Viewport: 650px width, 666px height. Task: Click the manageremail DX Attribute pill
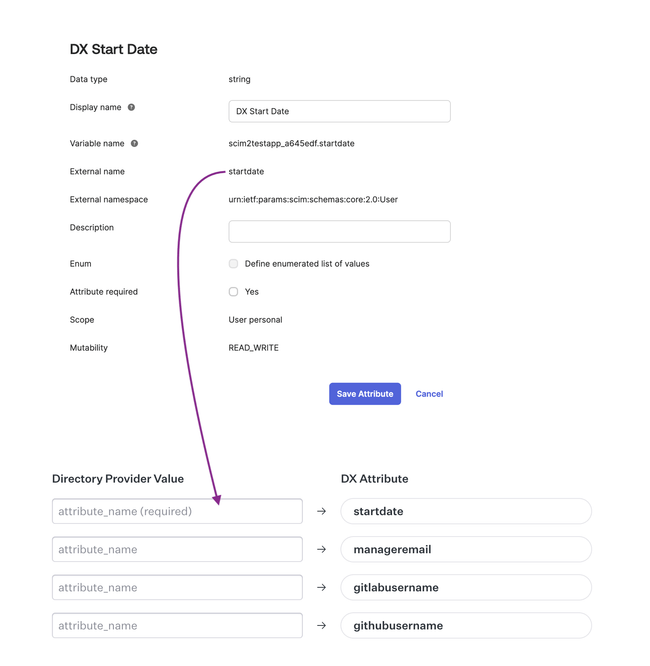466,549
